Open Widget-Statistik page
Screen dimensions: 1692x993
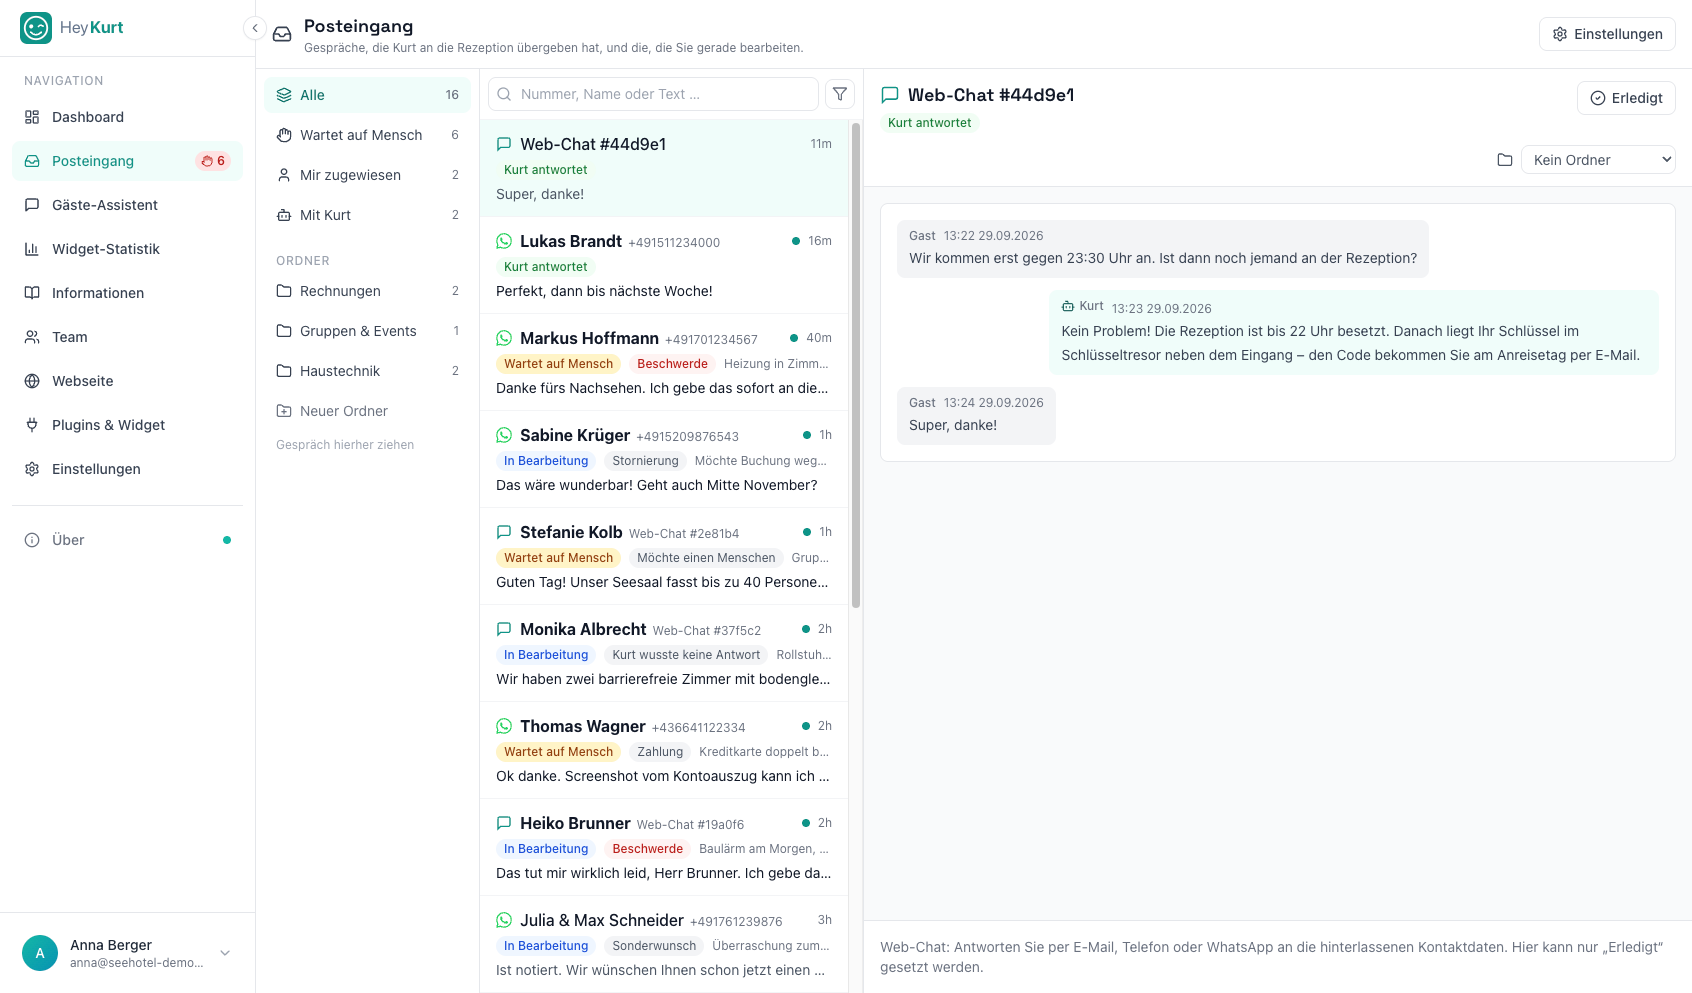coord(127,249)
